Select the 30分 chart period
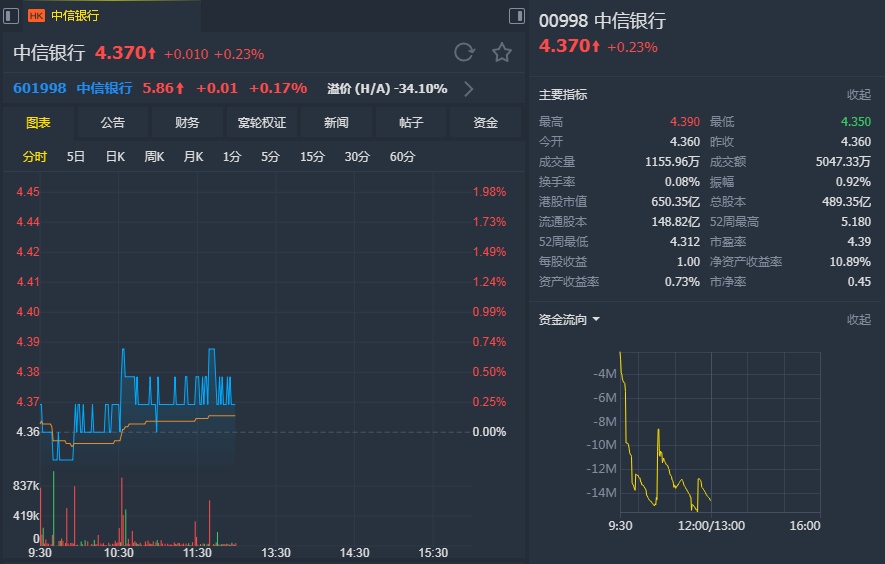 click(357, 157)
